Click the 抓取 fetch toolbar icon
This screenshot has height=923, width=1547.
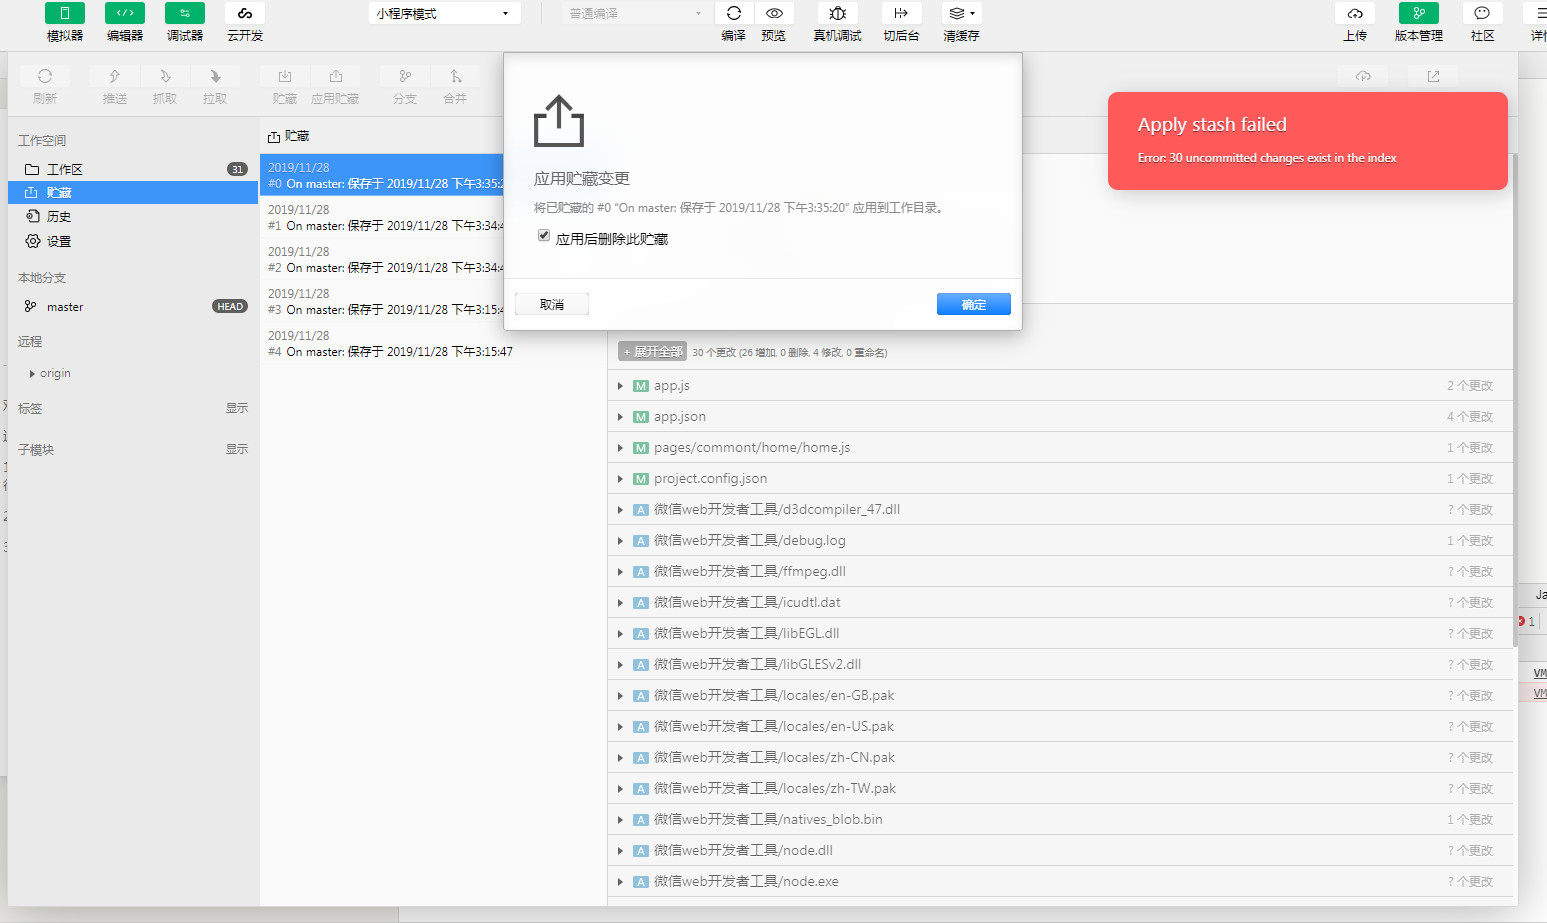pos(165,76)
